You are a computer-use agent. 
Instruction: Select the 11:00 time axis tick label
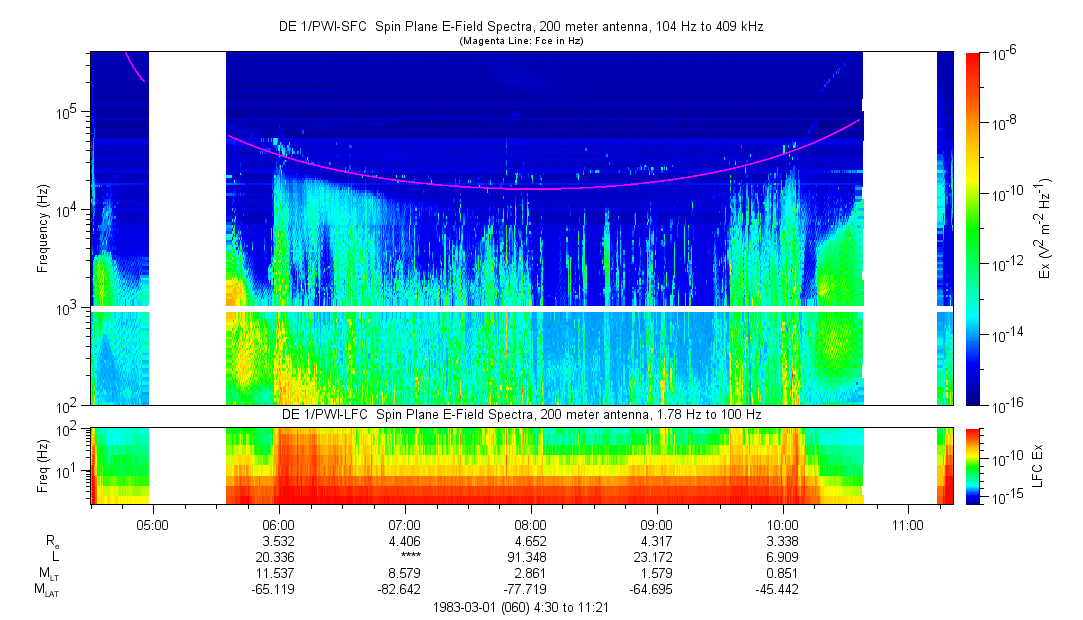click(908, 522)
